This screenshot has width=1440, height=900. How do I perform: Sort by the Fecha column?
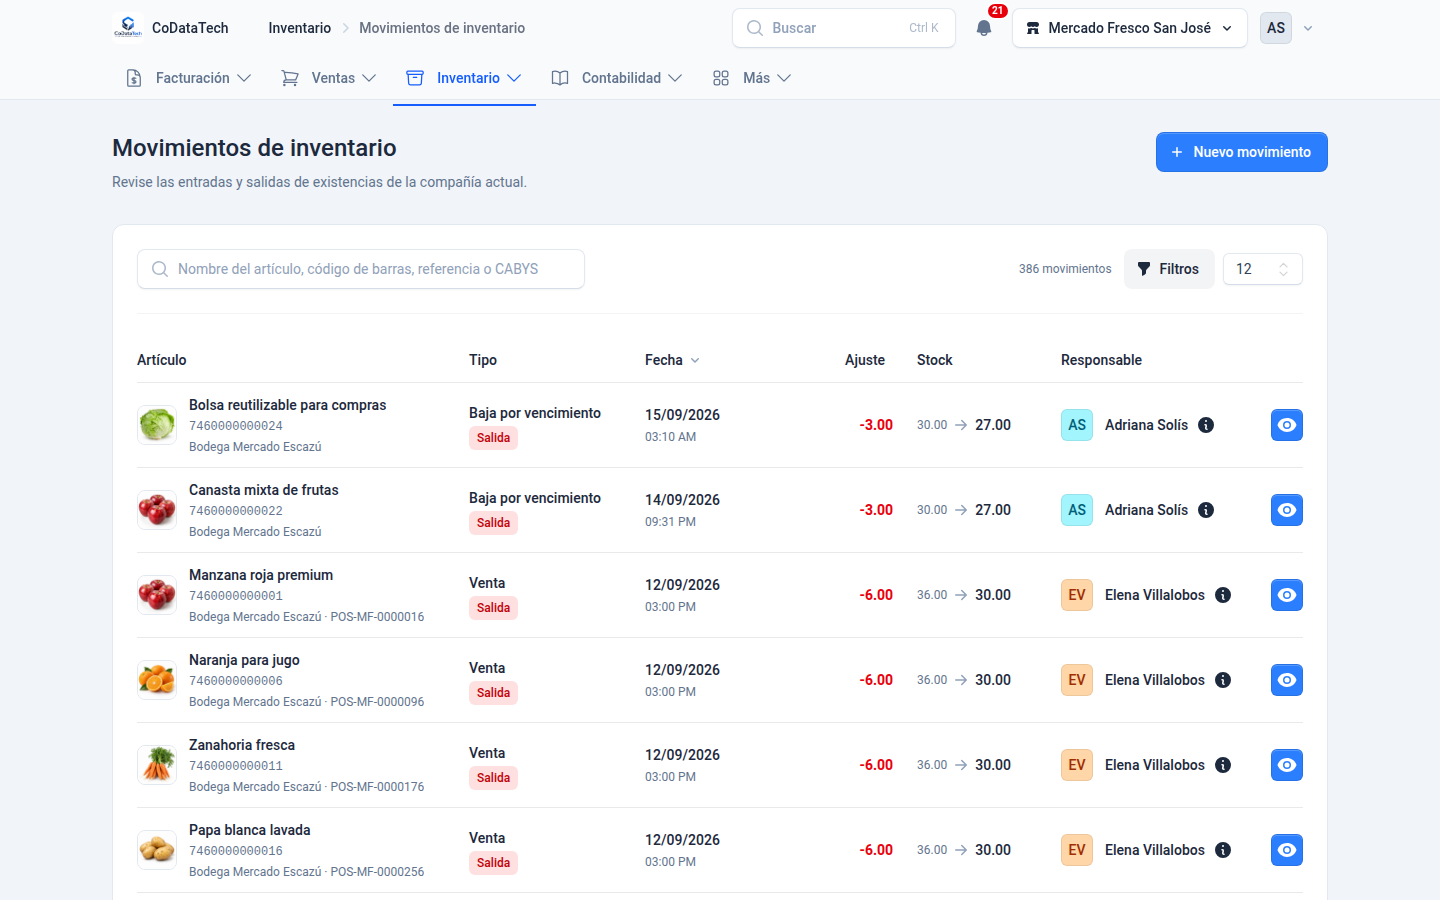pos(672,360)
